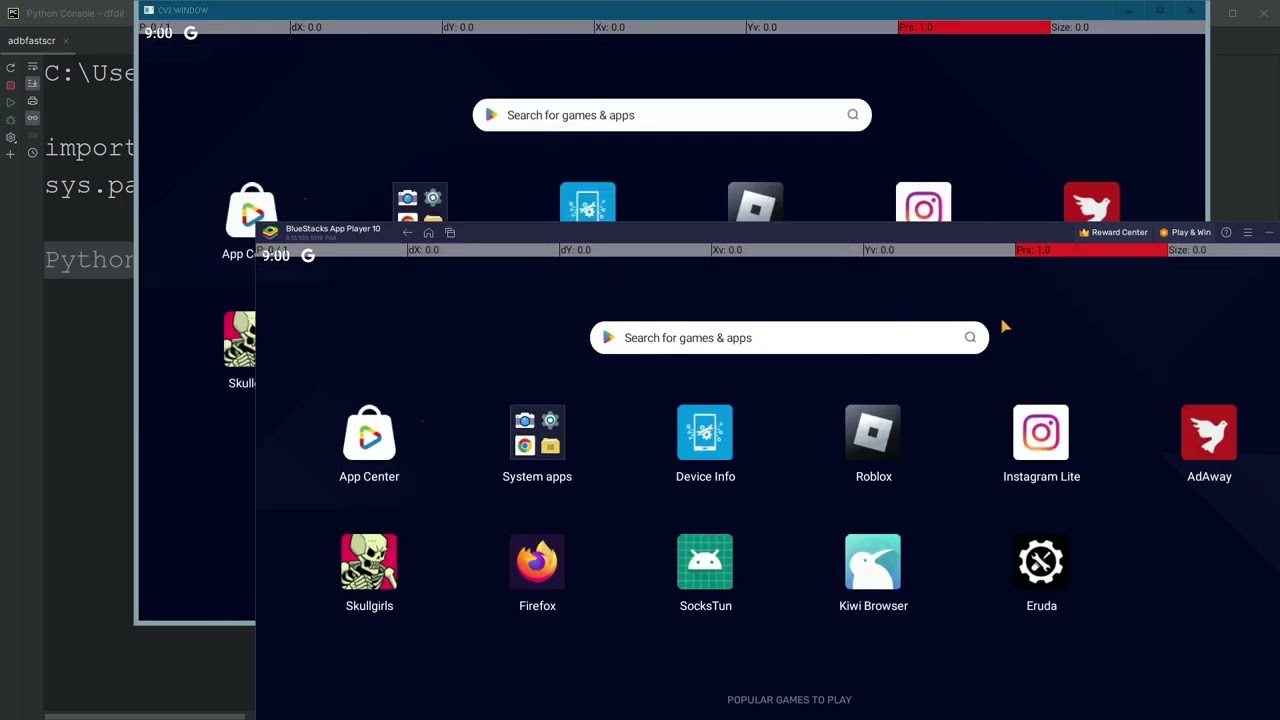
Task: Open App Center in the BlueStacks window
Action: tap(369, 445)
